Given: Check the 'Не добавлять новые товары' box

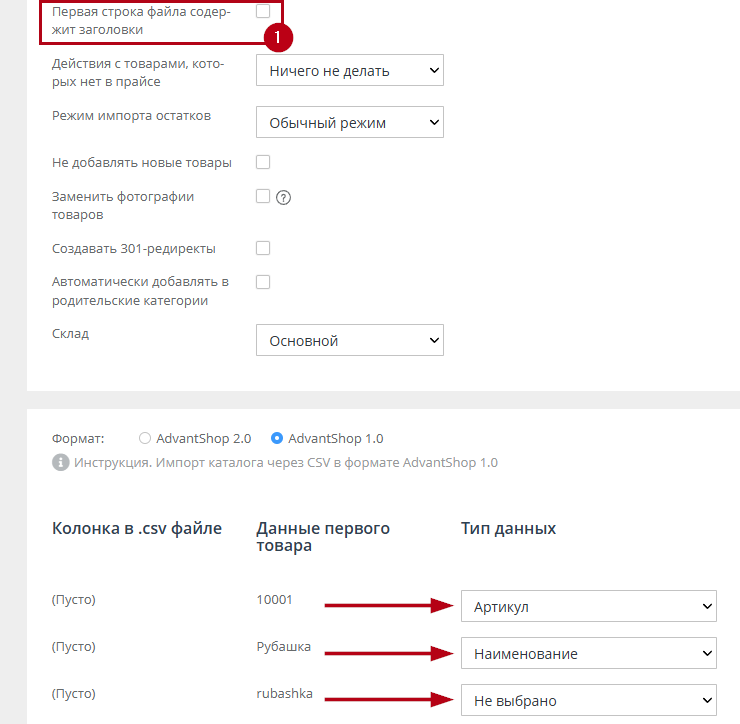Looking at the screenshot, I should [263, 162].
